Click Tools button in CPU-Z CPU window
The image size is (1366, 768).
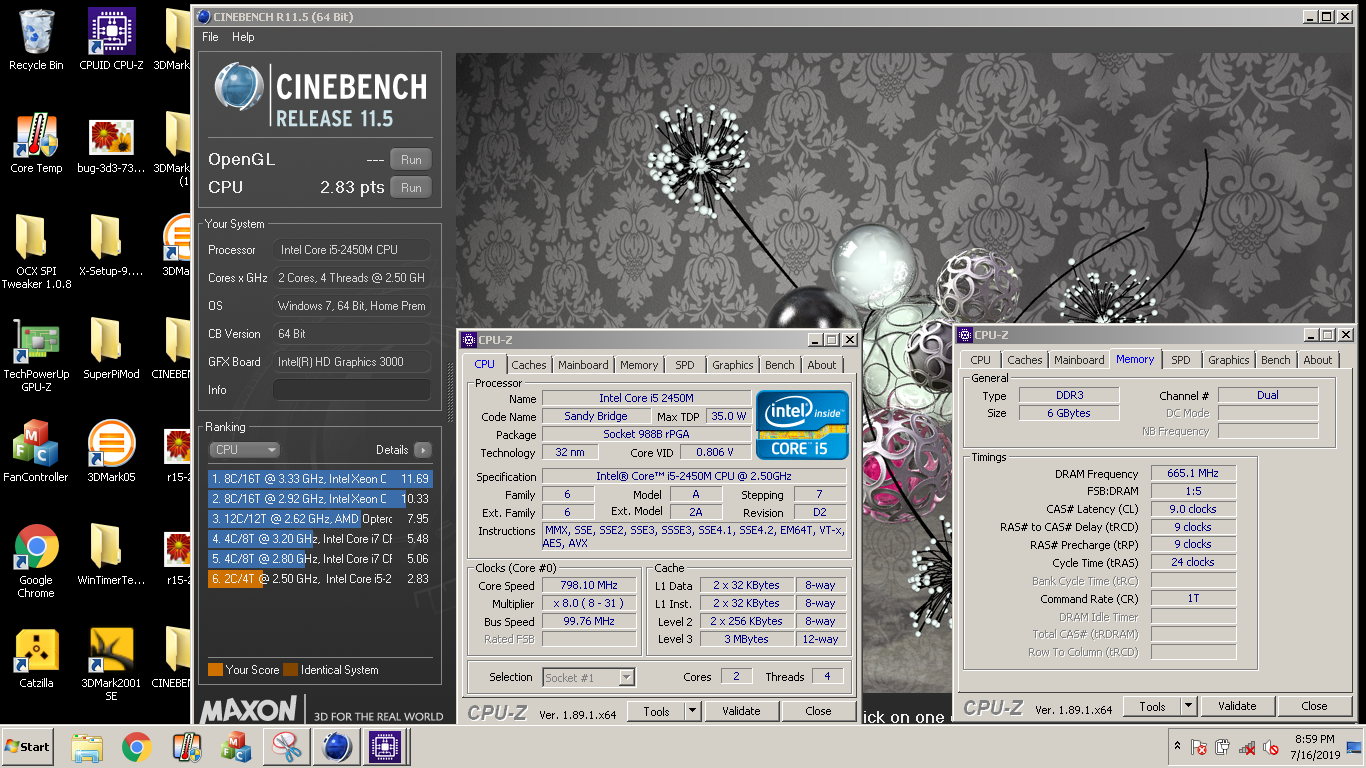[x=656, y=711]
